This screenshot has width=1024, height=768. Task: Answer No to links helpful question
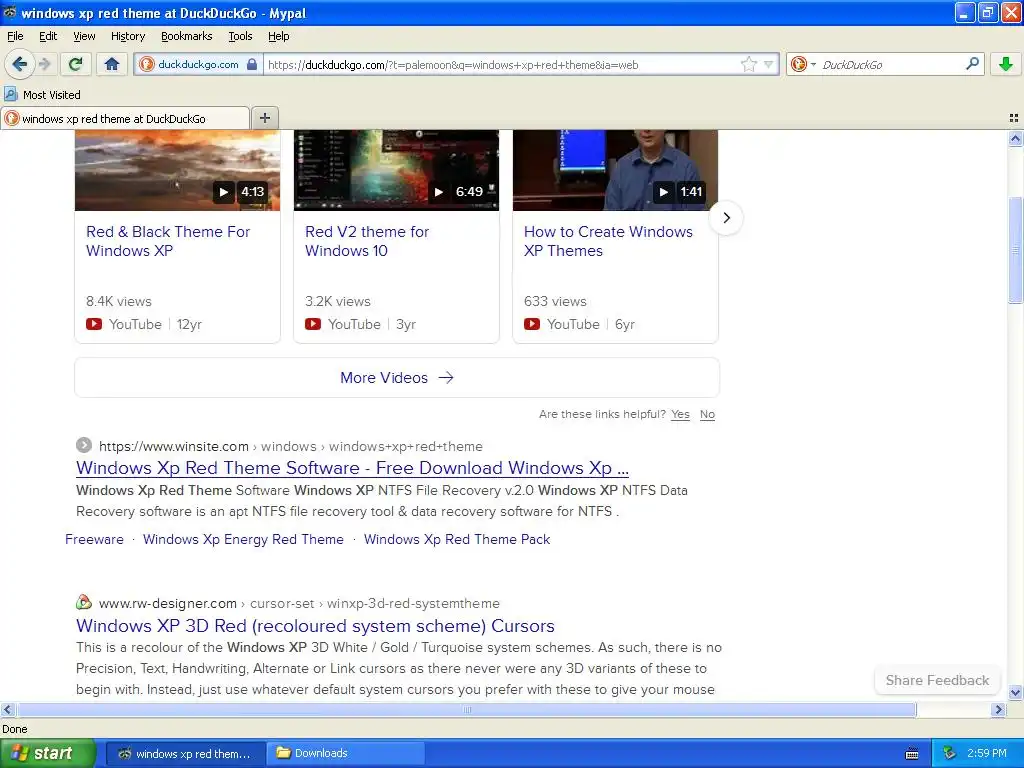707,414
